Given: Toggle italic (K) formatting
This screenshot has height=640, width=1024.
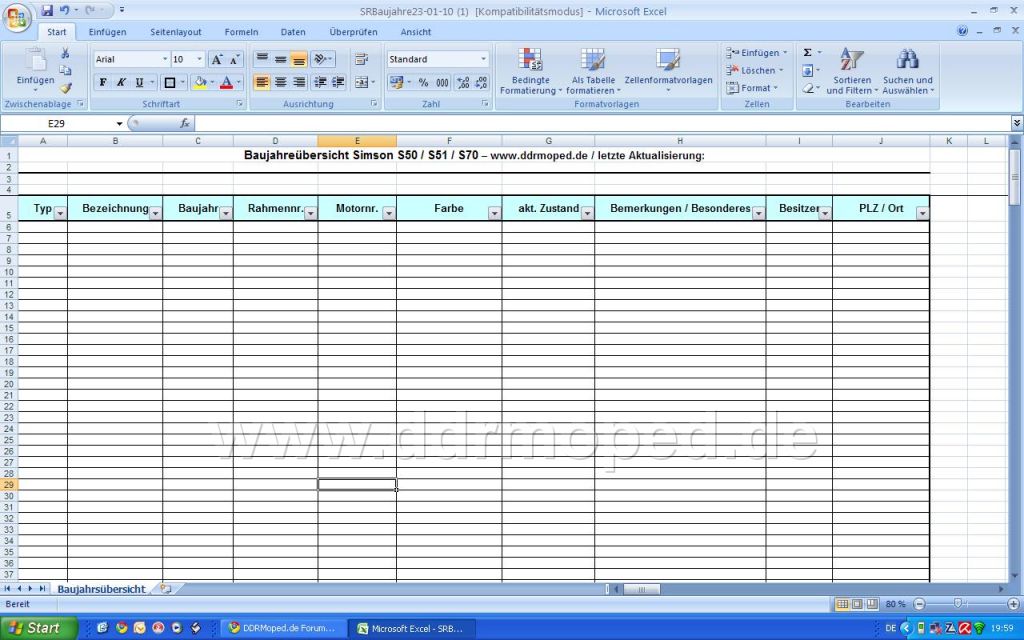Looking at the screenshot, I should point(121,83).
